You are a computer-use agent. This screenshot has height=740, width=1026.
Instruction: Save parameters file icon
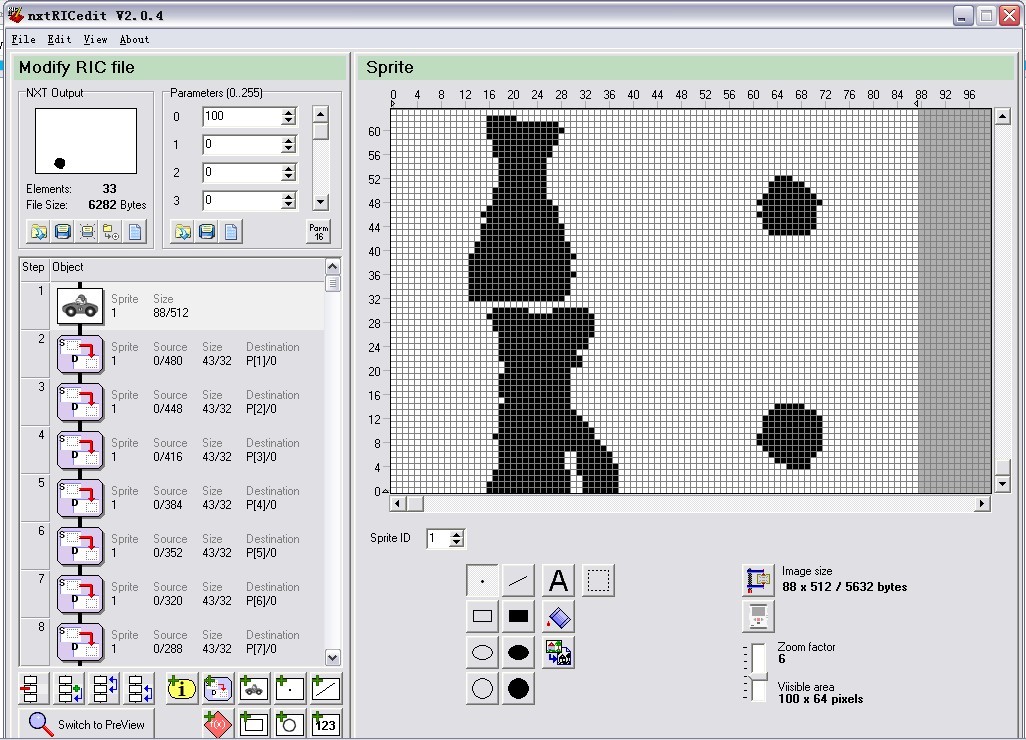coord(207,232)
